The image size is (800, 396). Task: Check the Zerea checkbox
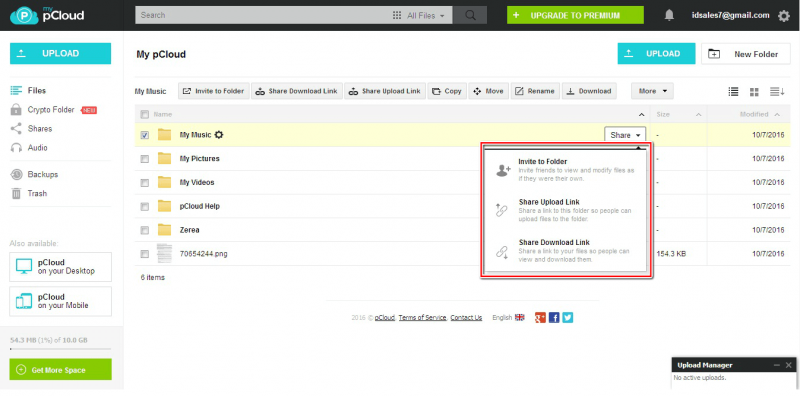click(x=145, y=230)
